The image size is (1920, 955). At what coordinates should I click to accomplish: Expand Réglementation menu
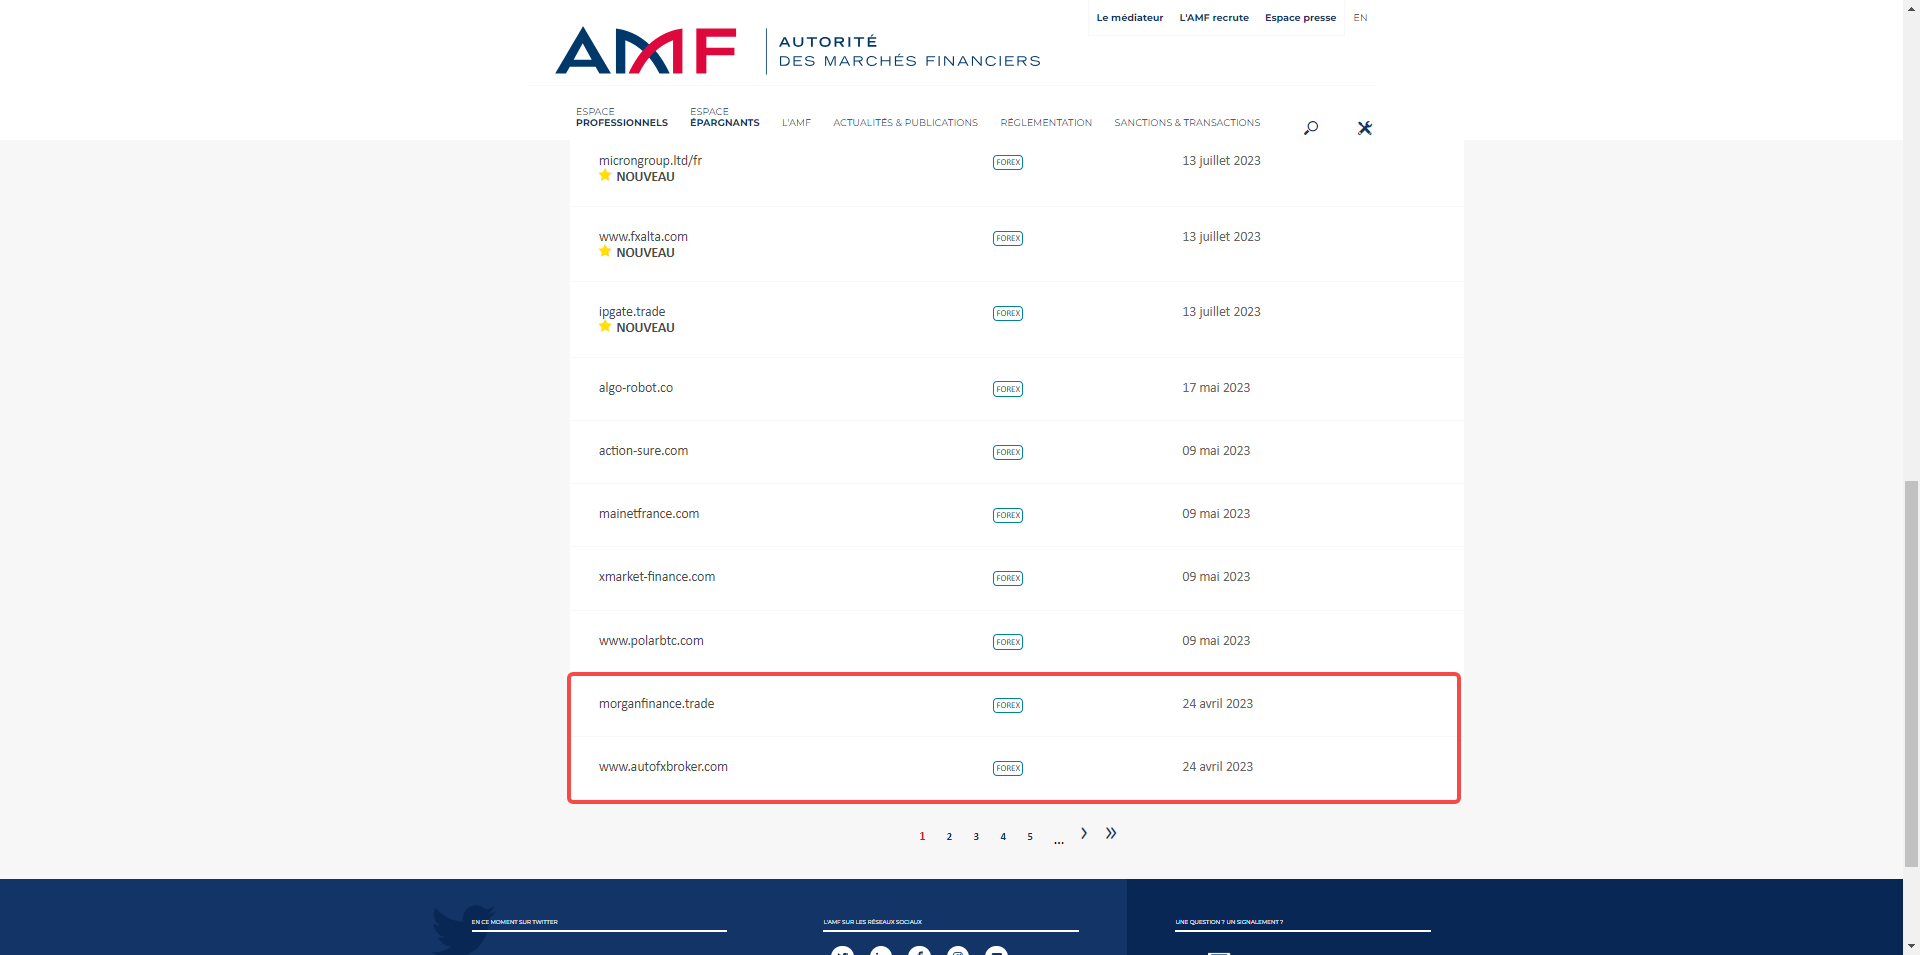coord(1045,123)
